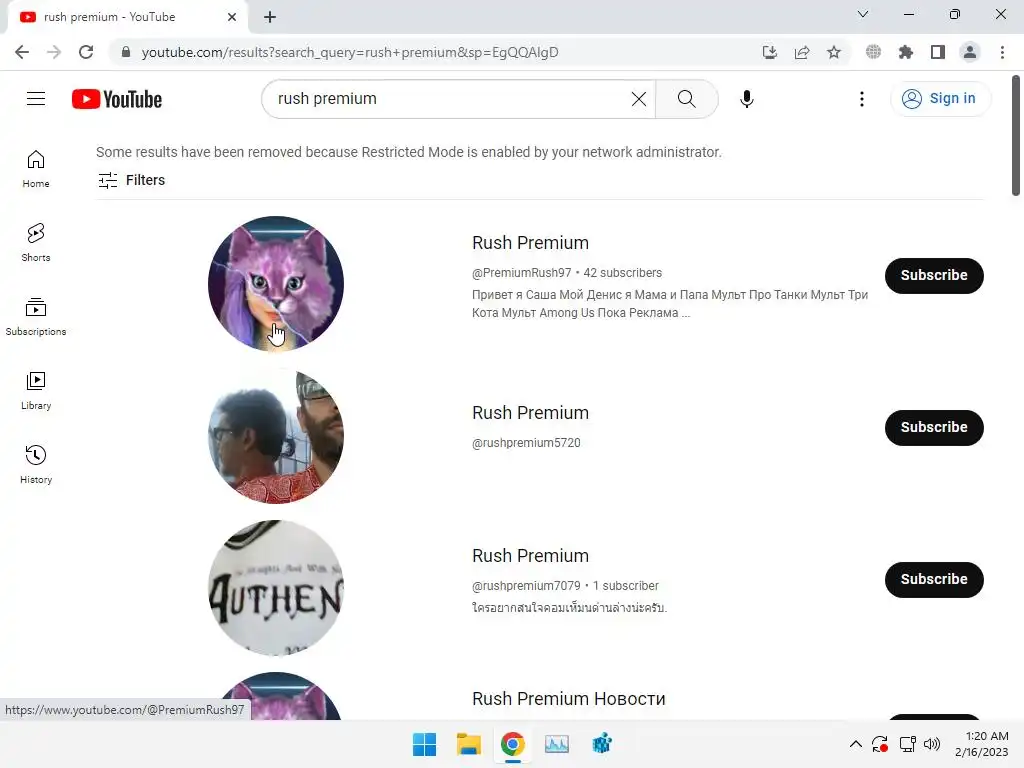
Task: Open YouTube settings three-dot menu
Action: [861, 99]
